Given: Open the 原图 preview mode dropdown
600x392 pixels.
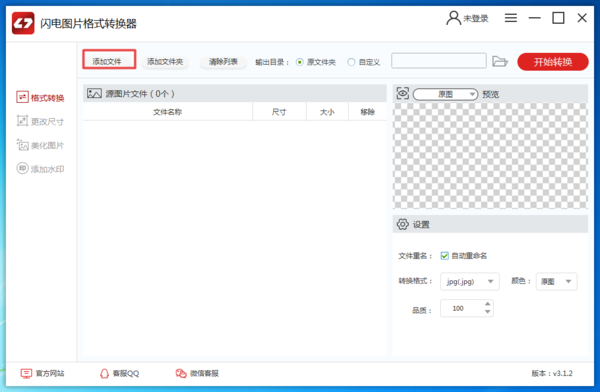Looking at the screenshot, I should (445, 94).
